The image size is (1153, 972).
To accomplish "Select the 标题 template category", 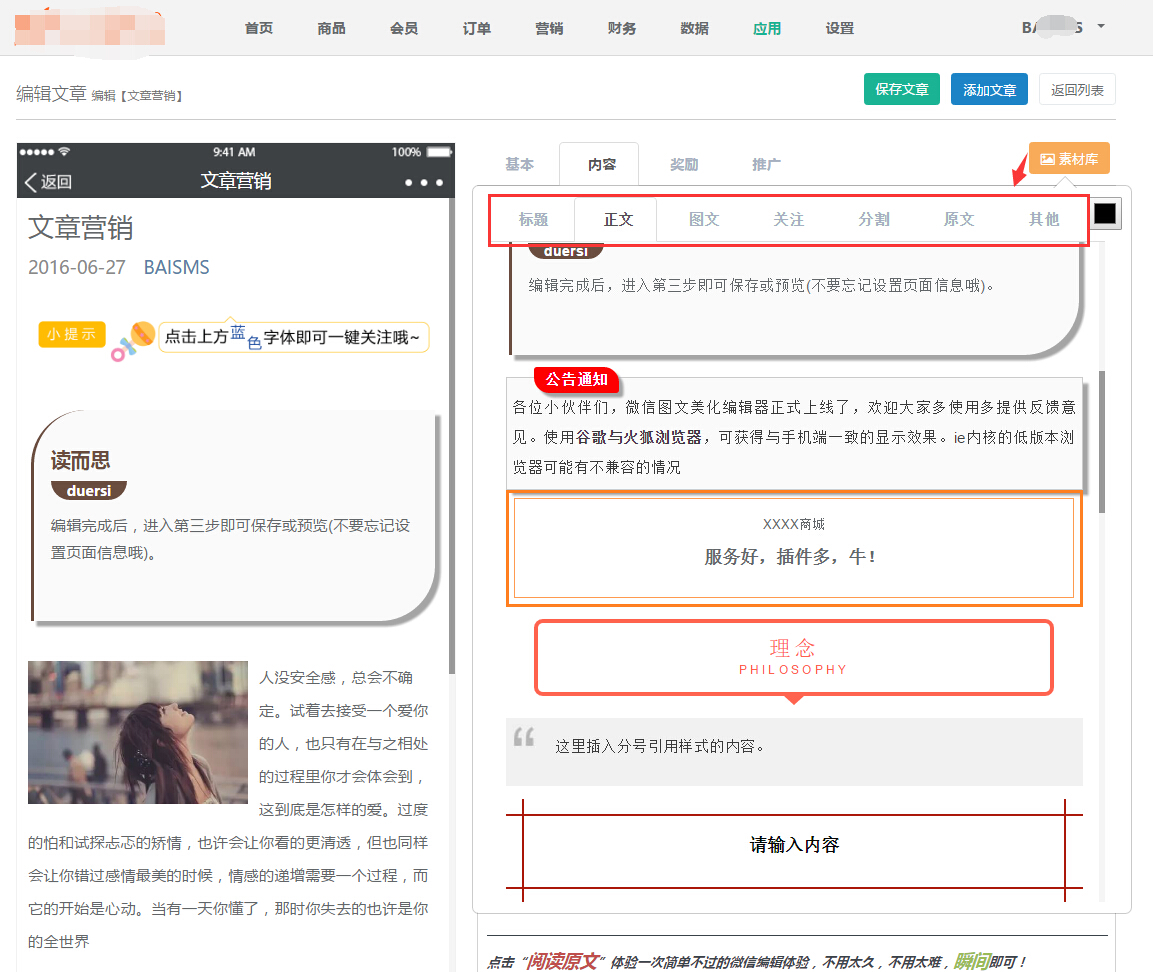I will (x=533, y=220).
